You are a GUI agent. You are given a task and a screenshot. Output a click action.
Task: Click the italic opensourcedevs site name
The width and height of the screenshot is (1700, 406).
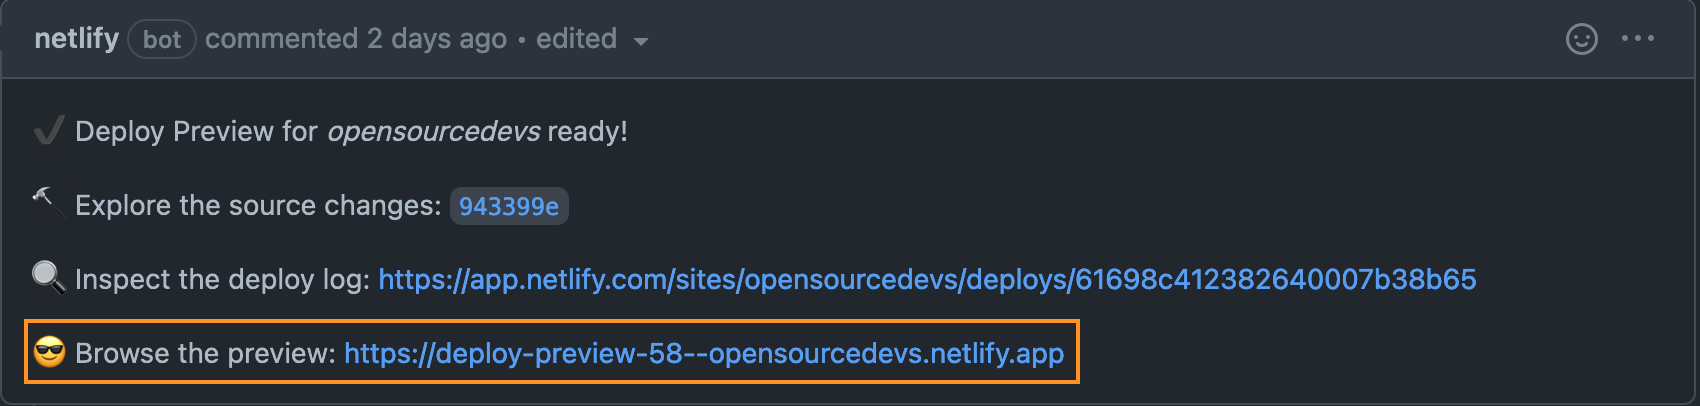click(x=433, y=131)
